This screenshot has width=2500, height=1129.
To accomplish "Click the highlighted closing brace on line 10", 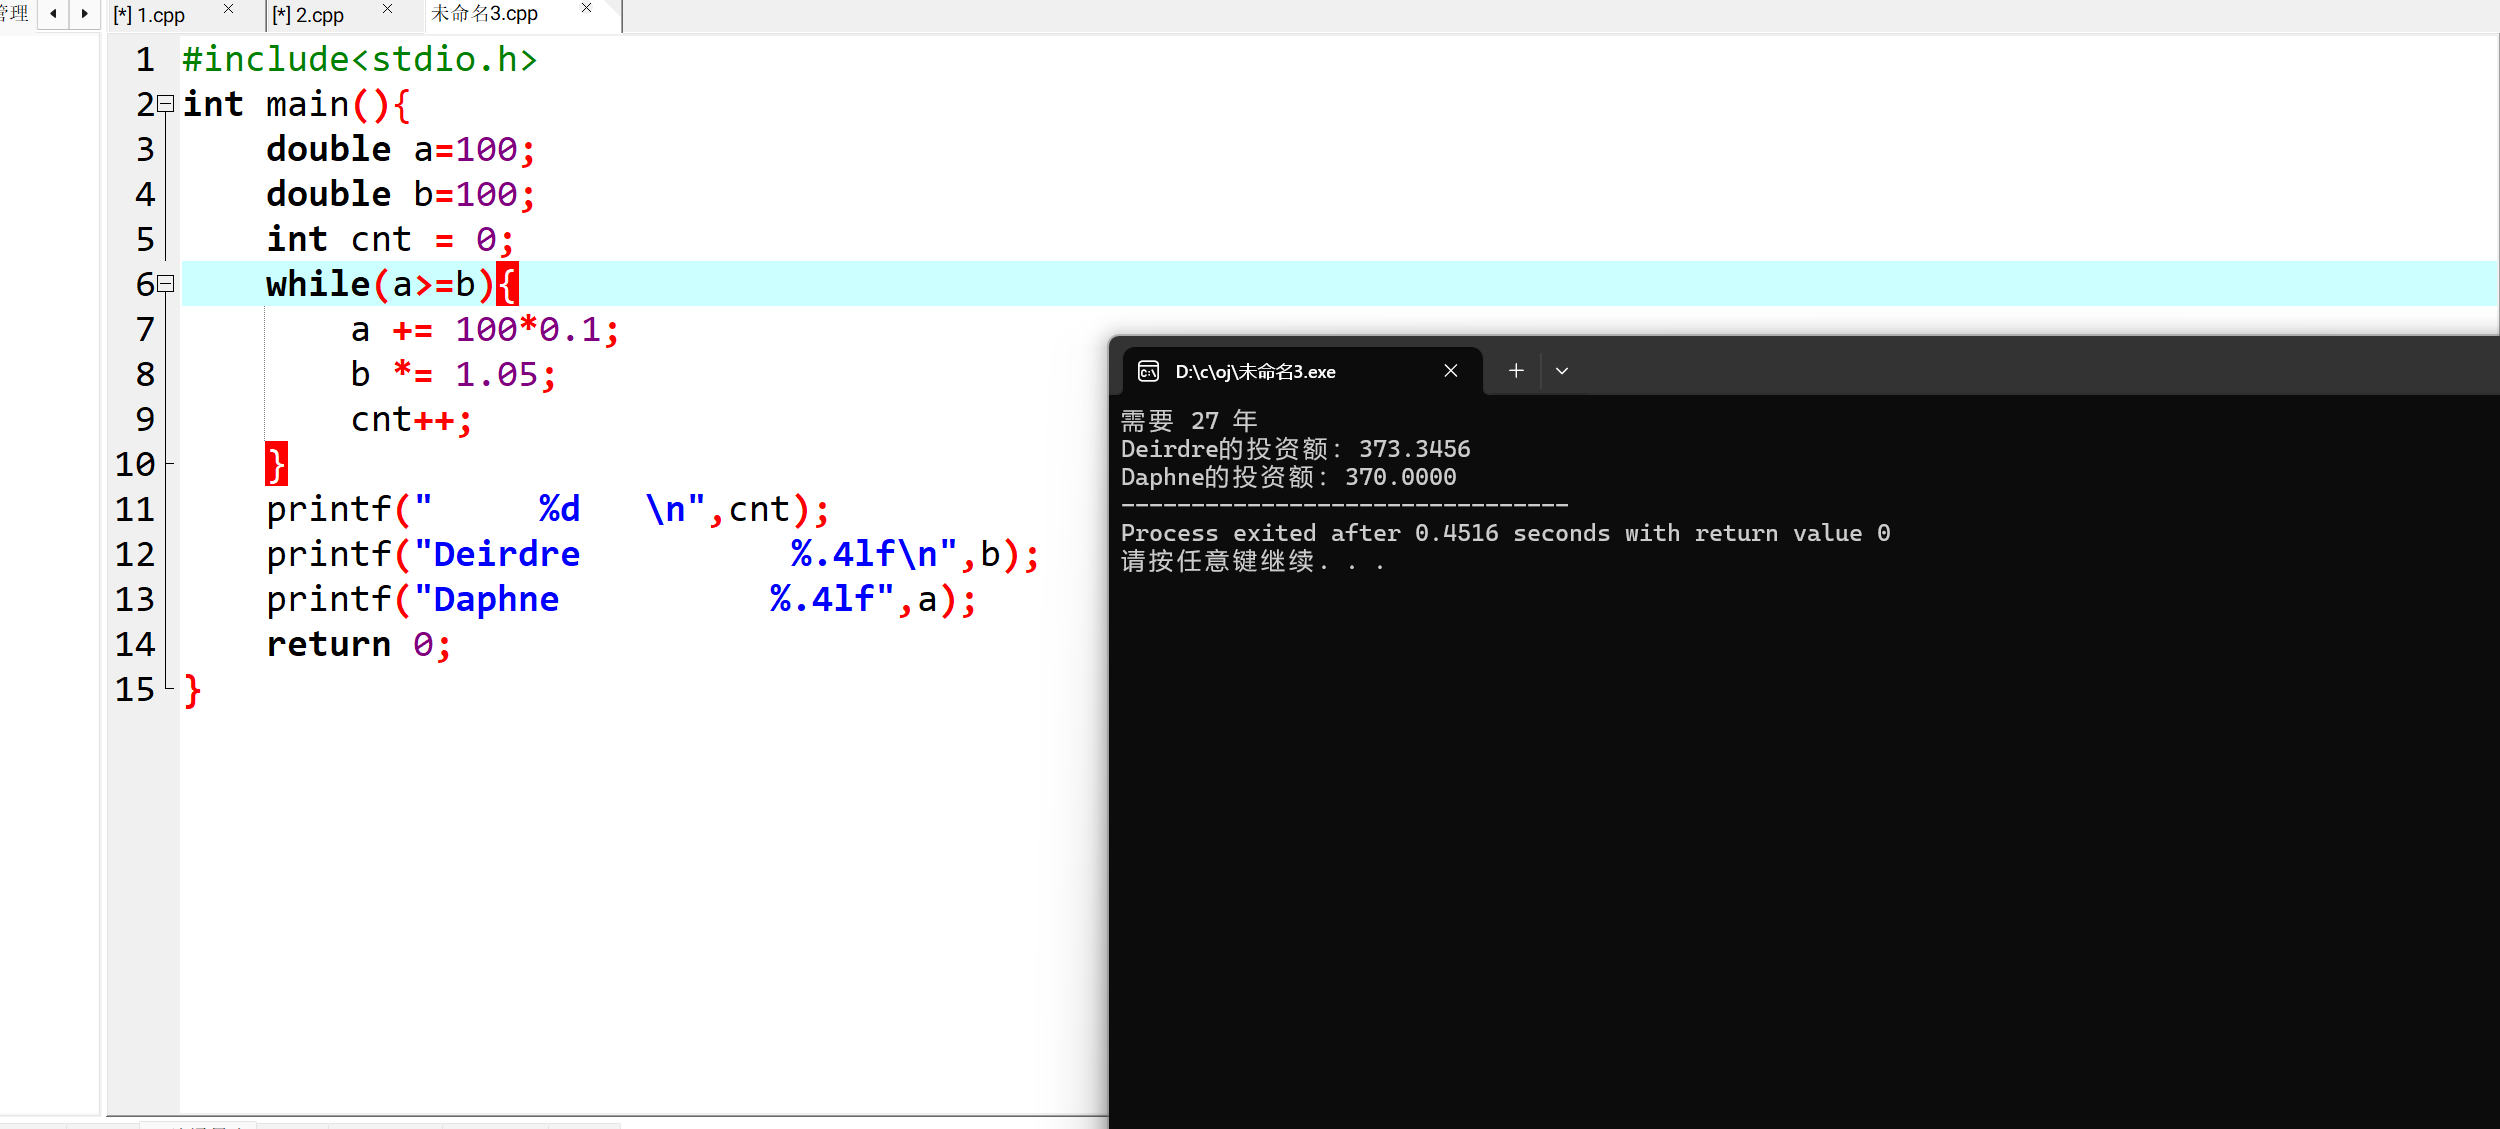I will click(276, 464).
